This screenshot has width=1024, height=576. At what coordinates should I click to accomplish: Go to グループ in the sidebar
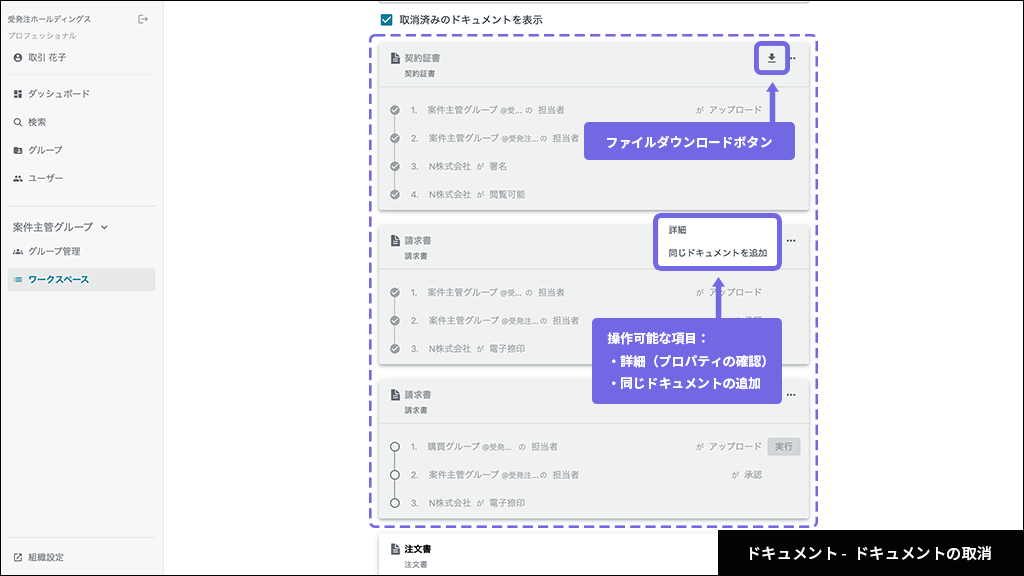[x=82, y=150]
